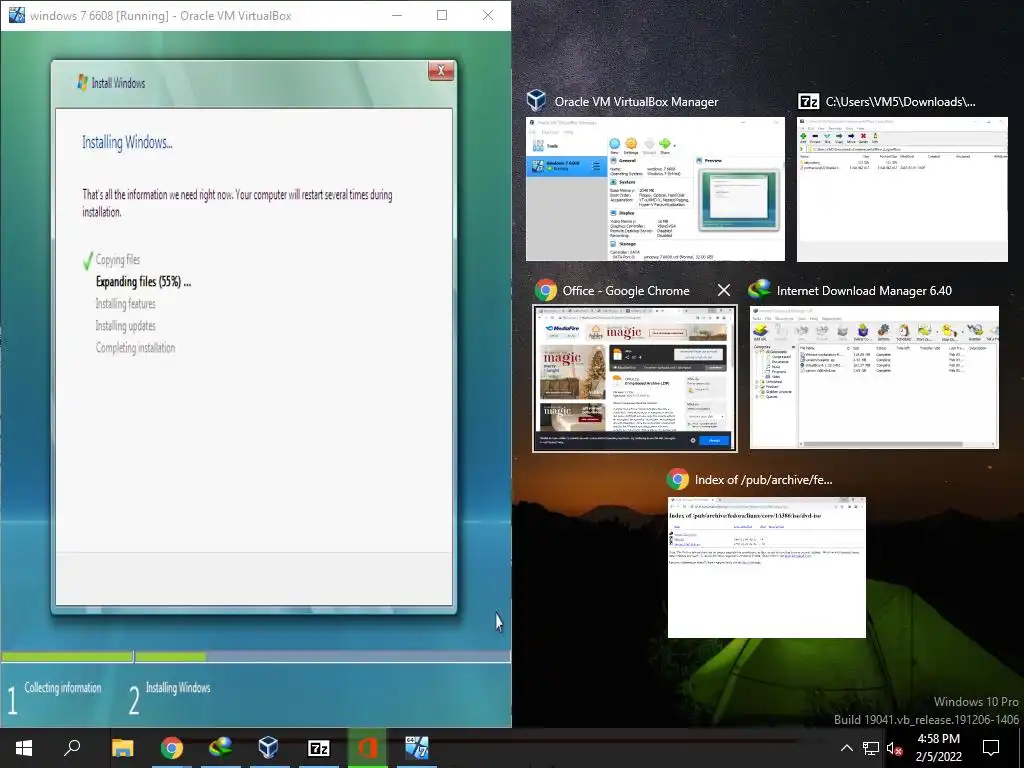The image size is (1024, 768).
Task: Click stage 2 "Installing Windows" label
Action: pyautogui.click(x=178, y=687)
